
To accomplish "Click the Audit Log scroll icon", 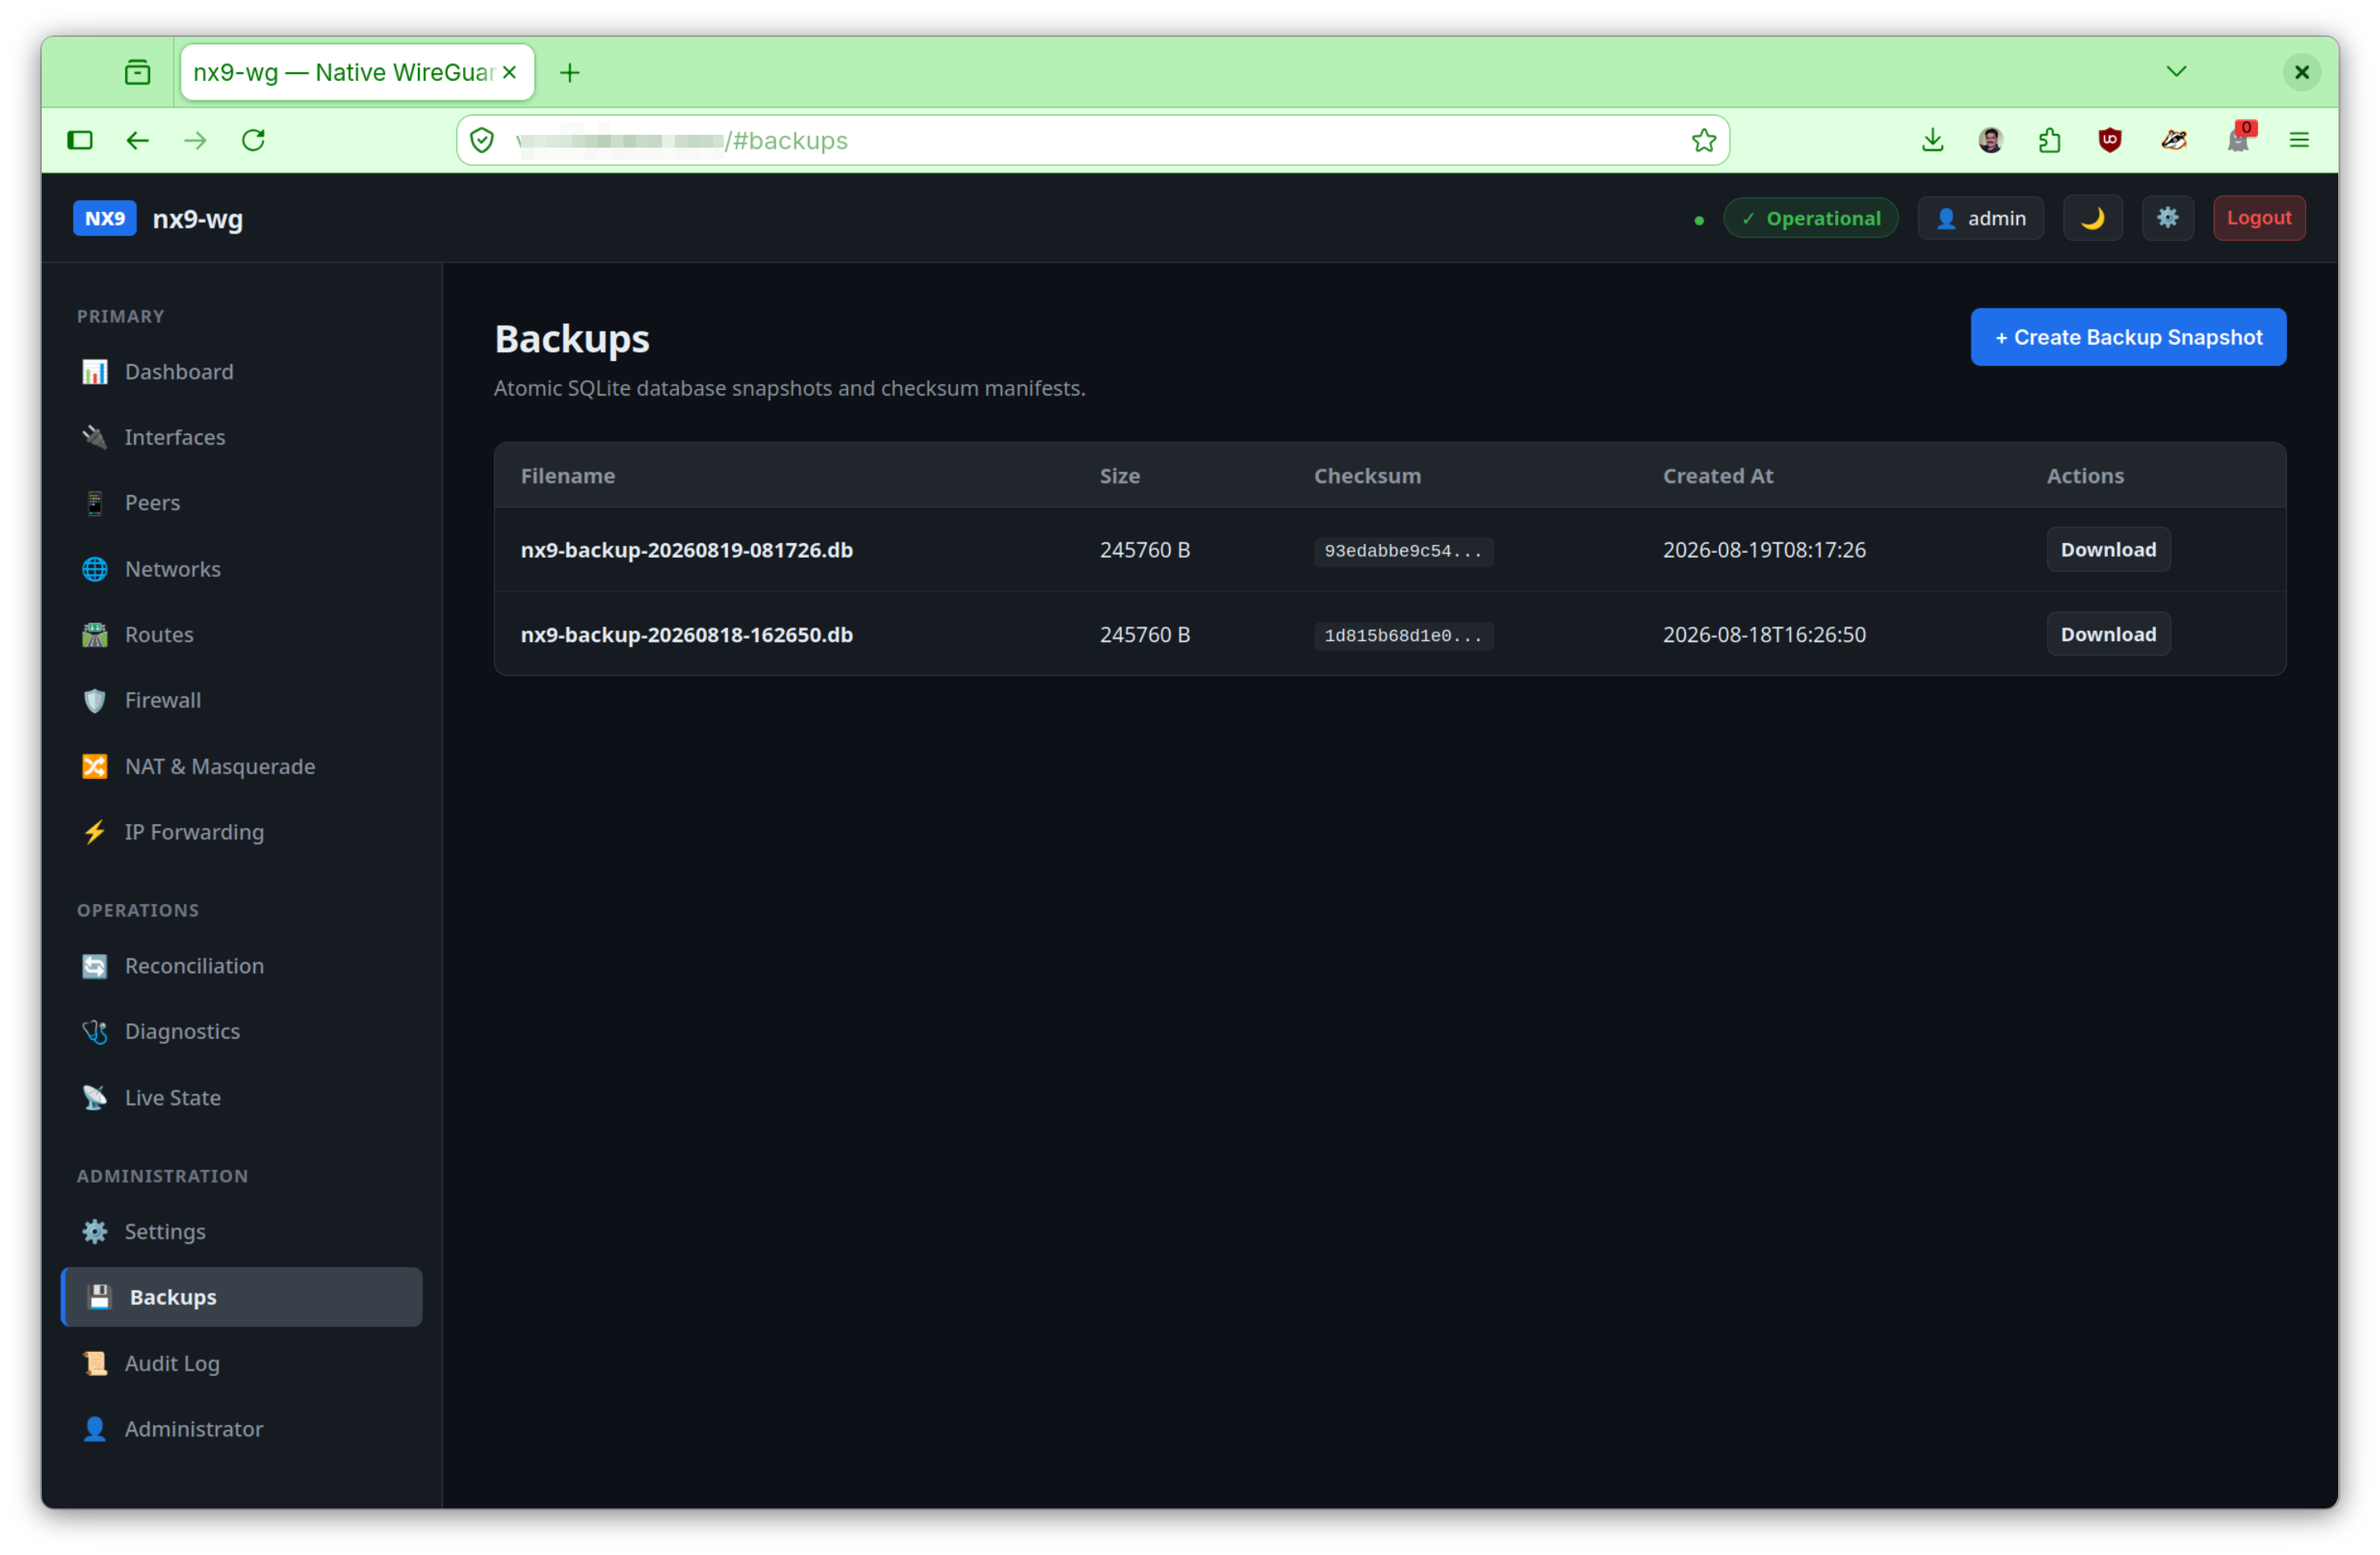I will click(x=95, y=1363).
